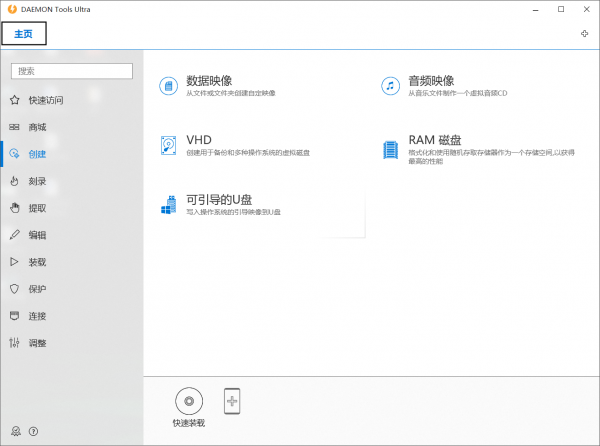Open the VHD creation title

(199, 140)
